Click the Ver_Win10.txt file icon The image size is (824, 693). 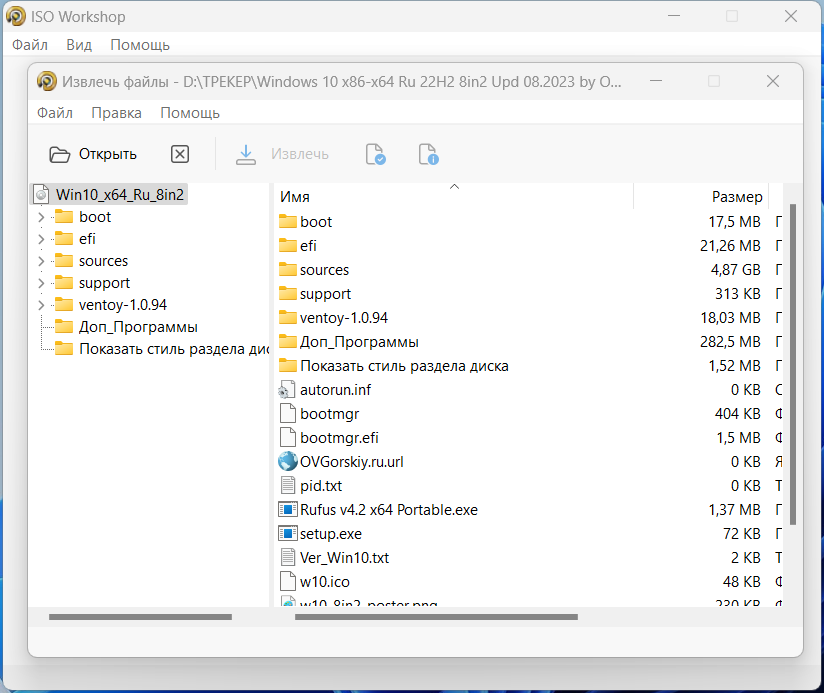(x=287, y=557)
